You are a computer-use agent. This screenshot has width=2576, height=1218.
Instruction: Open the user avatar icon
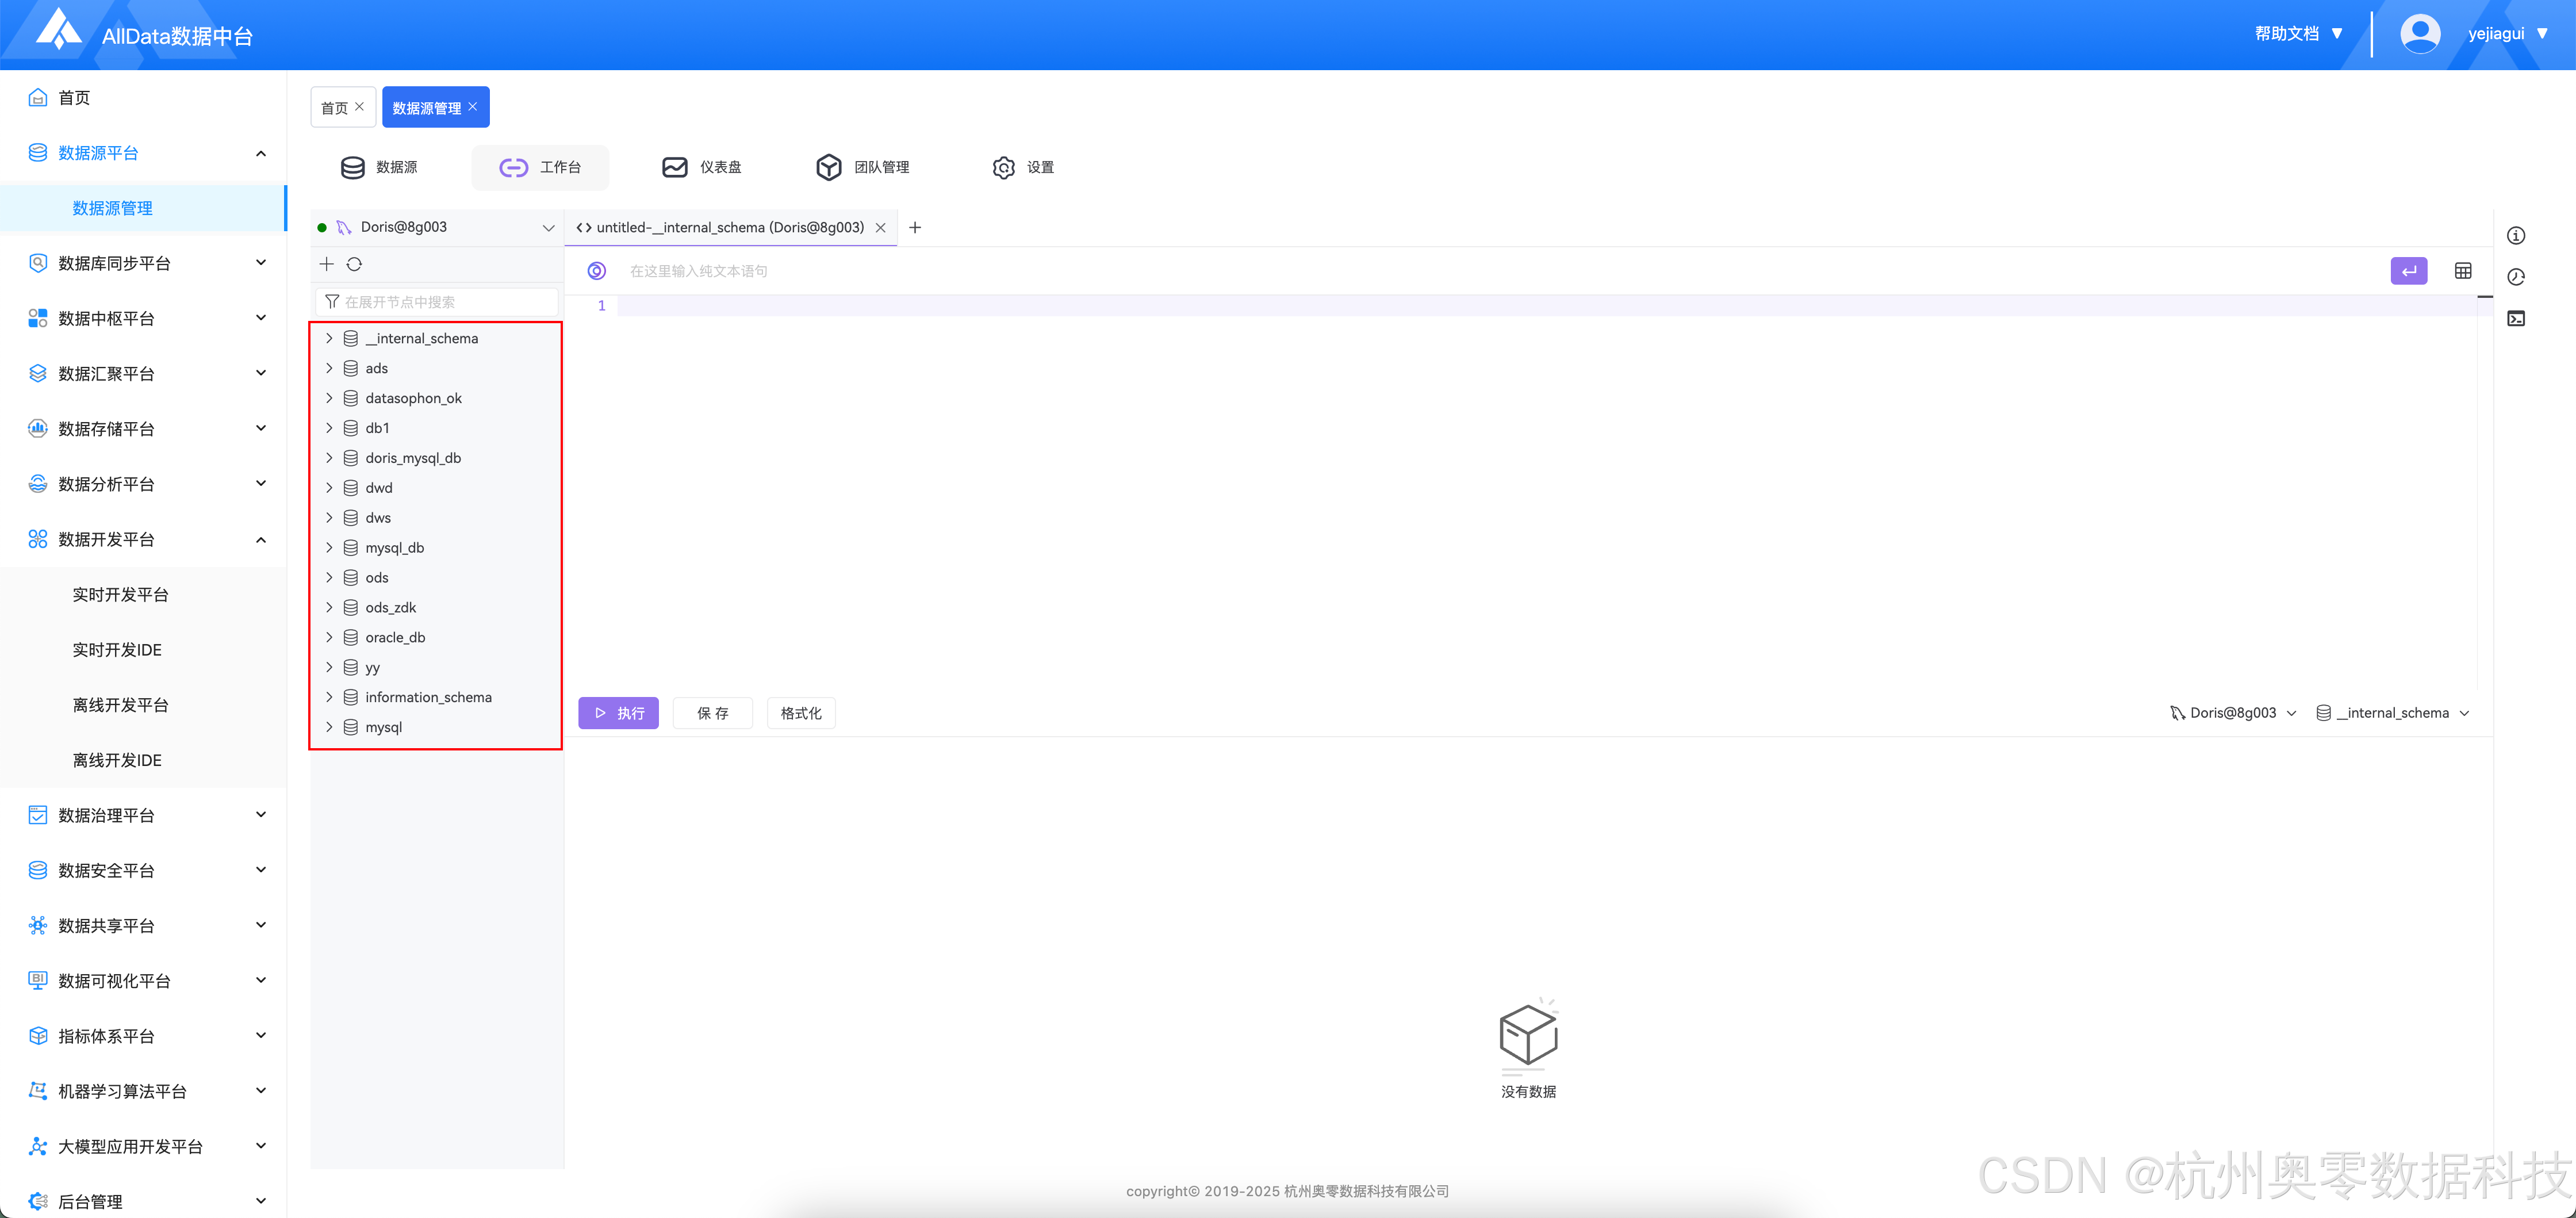pyautogui.click(x=2420, y=34)
